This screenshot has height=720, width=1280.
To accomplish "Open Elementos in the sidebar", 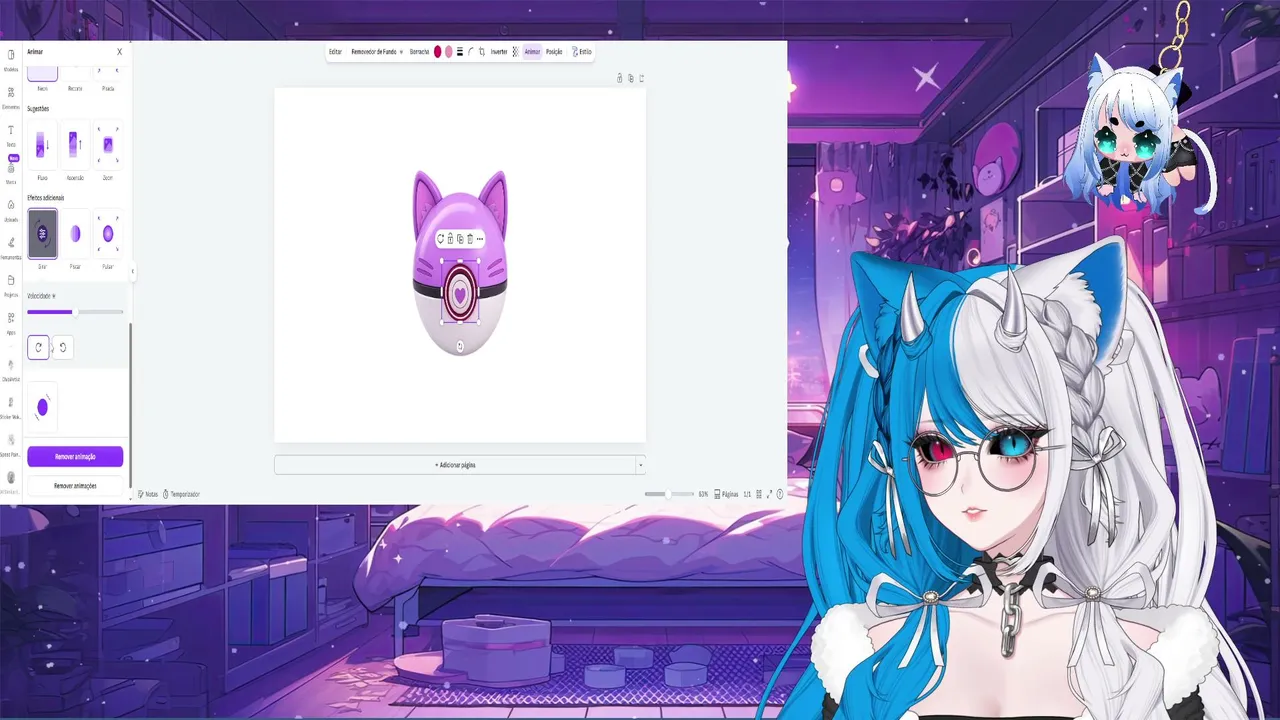I will (x=11, y=97).
